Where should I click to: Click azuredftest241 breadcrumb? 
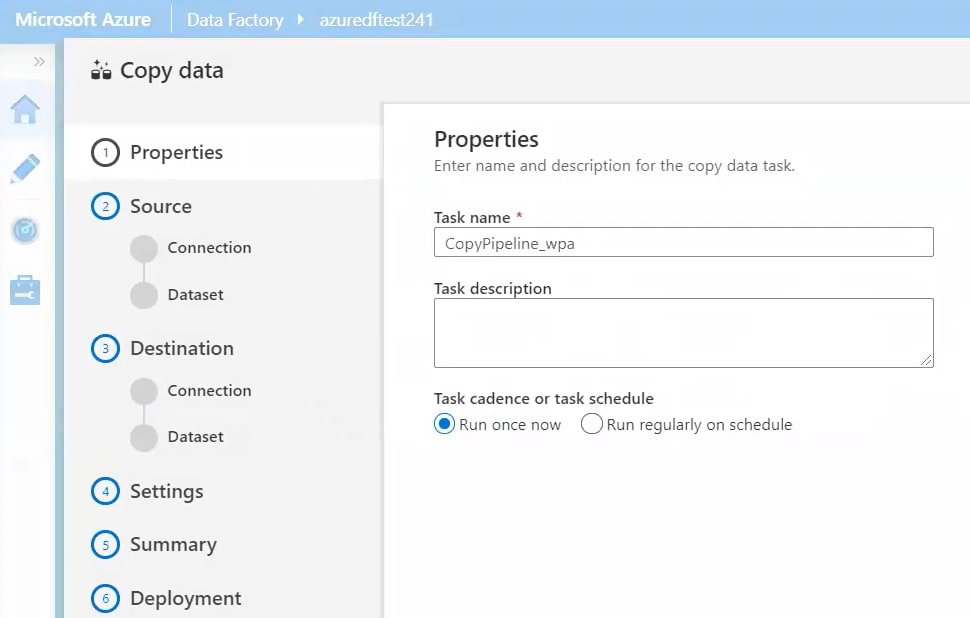[376, 20]
